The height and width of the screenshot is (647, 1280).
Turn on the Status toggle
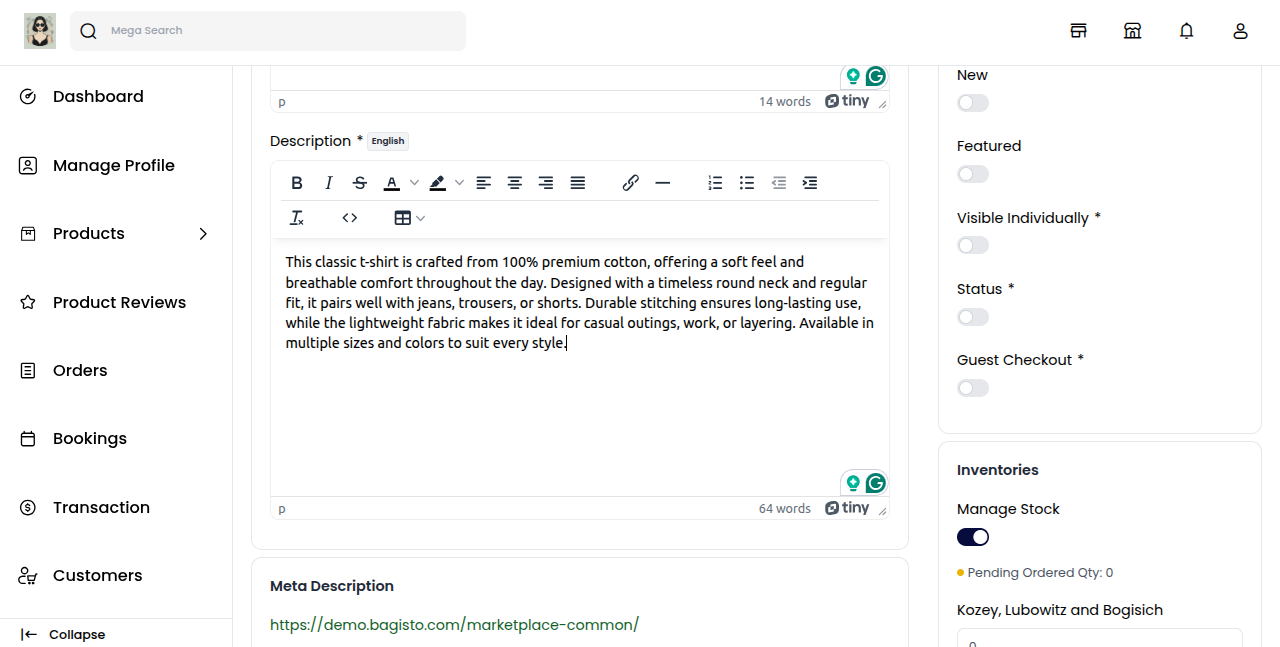click(x=972, y=317)
